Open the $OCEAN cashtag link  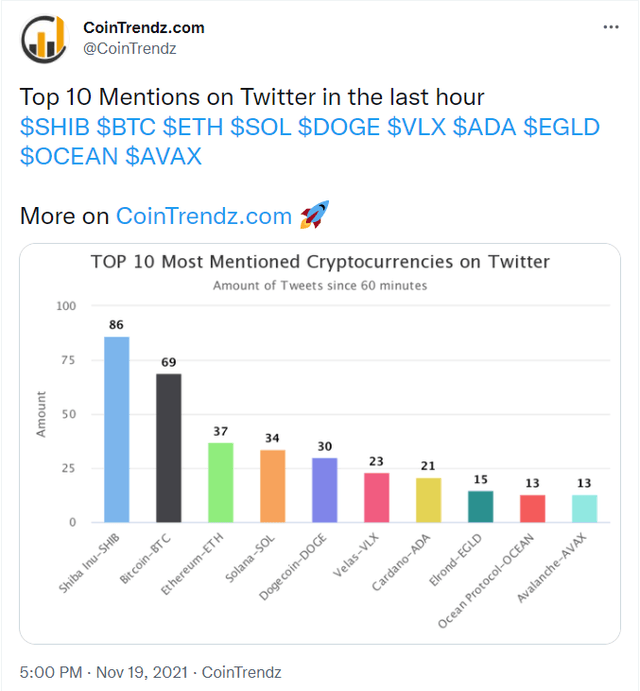point(68,156)
